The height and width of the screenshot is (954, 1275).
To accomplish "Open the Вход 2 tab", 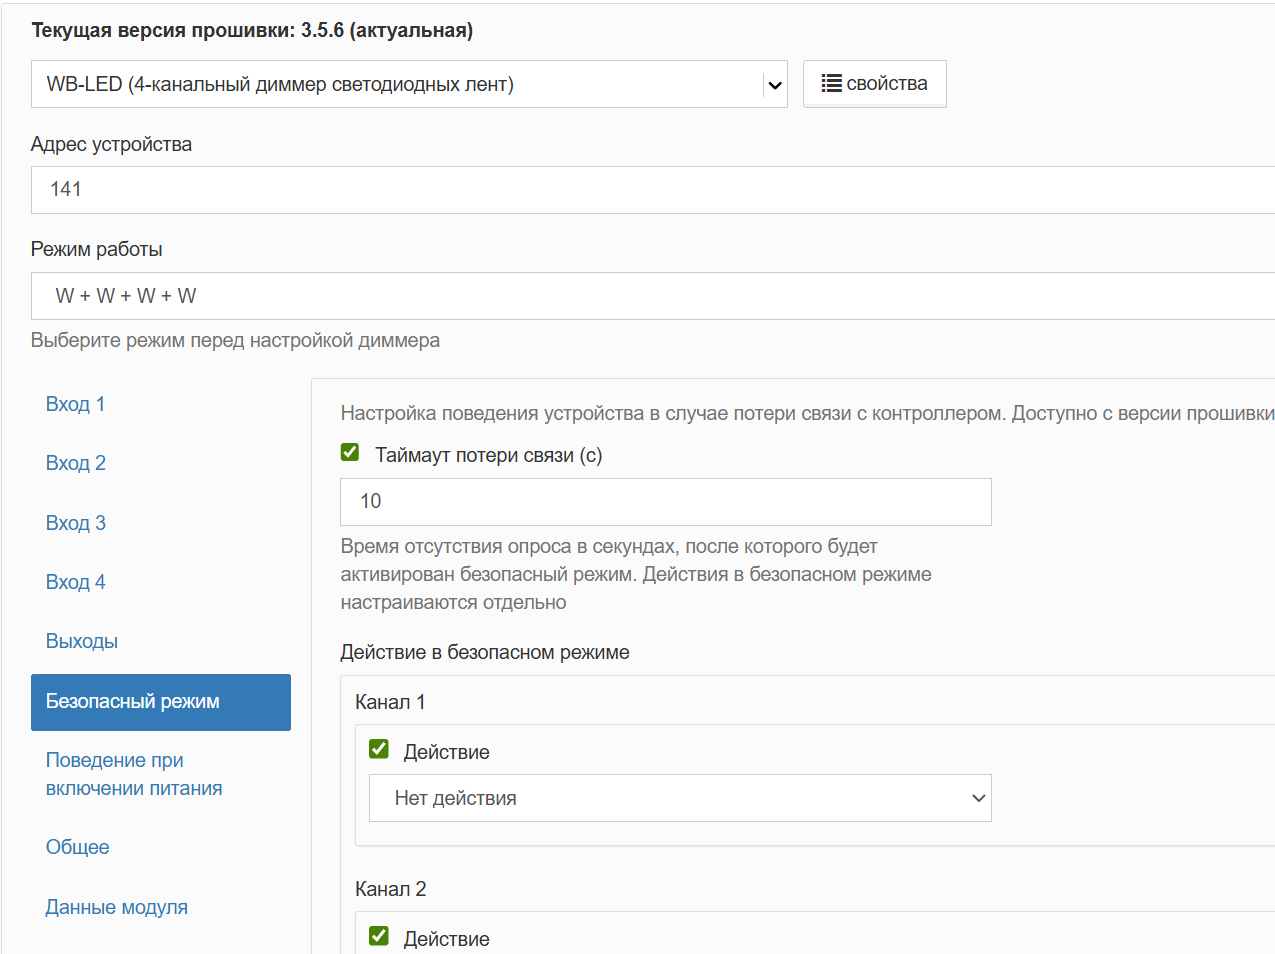I will [75, 463].
